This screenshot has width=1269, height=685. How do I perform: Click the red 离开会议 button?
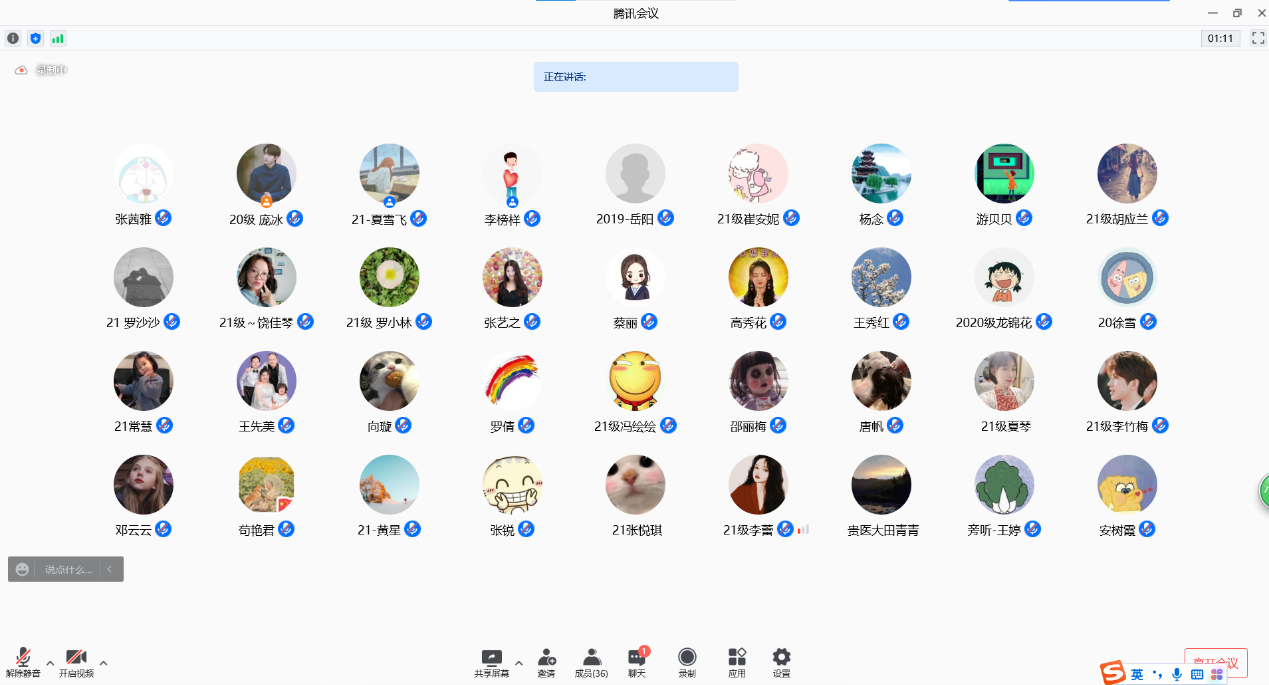tap(1215, 662)
